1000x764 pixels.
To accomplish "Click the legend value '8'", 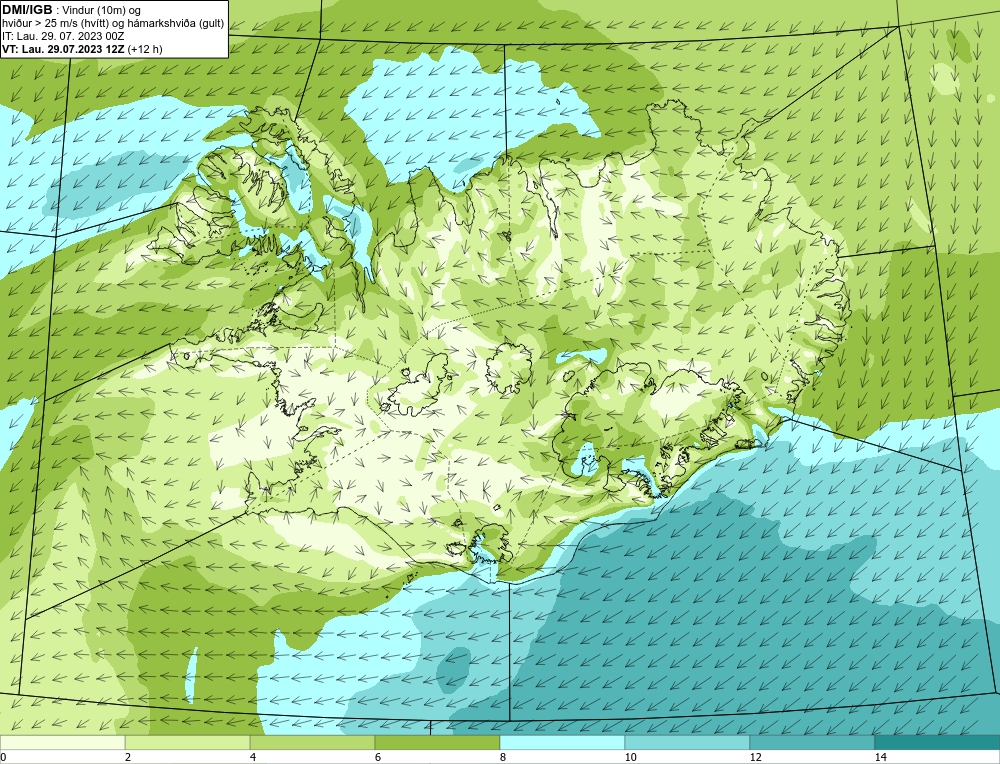I will [x=503, y=757].
